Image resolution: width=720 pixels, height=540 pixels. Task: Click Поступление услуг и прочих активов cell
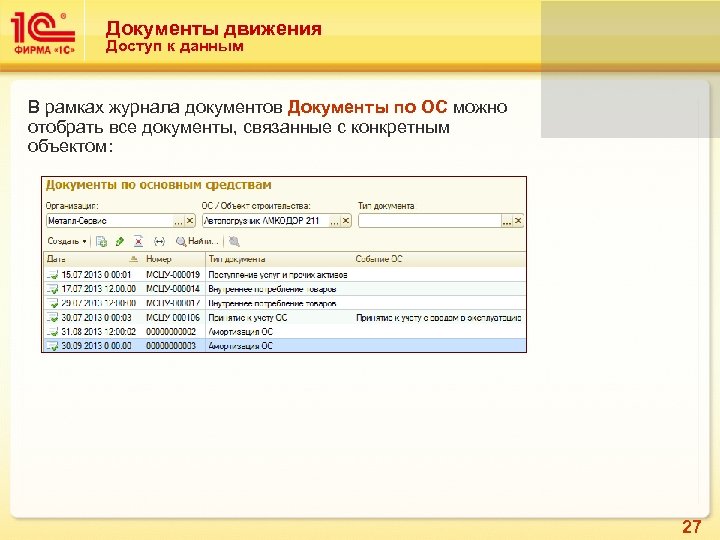point(278,275)
